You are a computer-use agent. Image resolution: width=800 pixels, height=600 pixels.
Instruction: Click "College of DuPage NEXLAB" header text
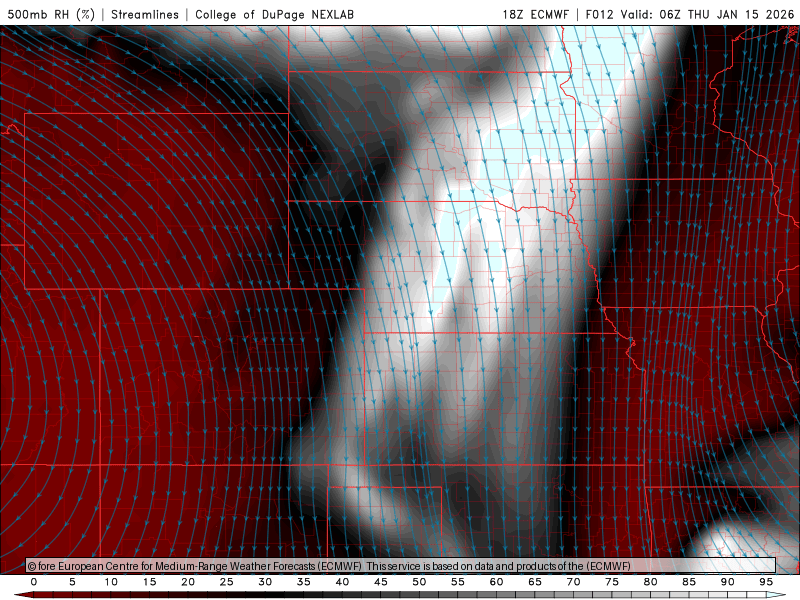pyautogui.click(x=274, y=14)
